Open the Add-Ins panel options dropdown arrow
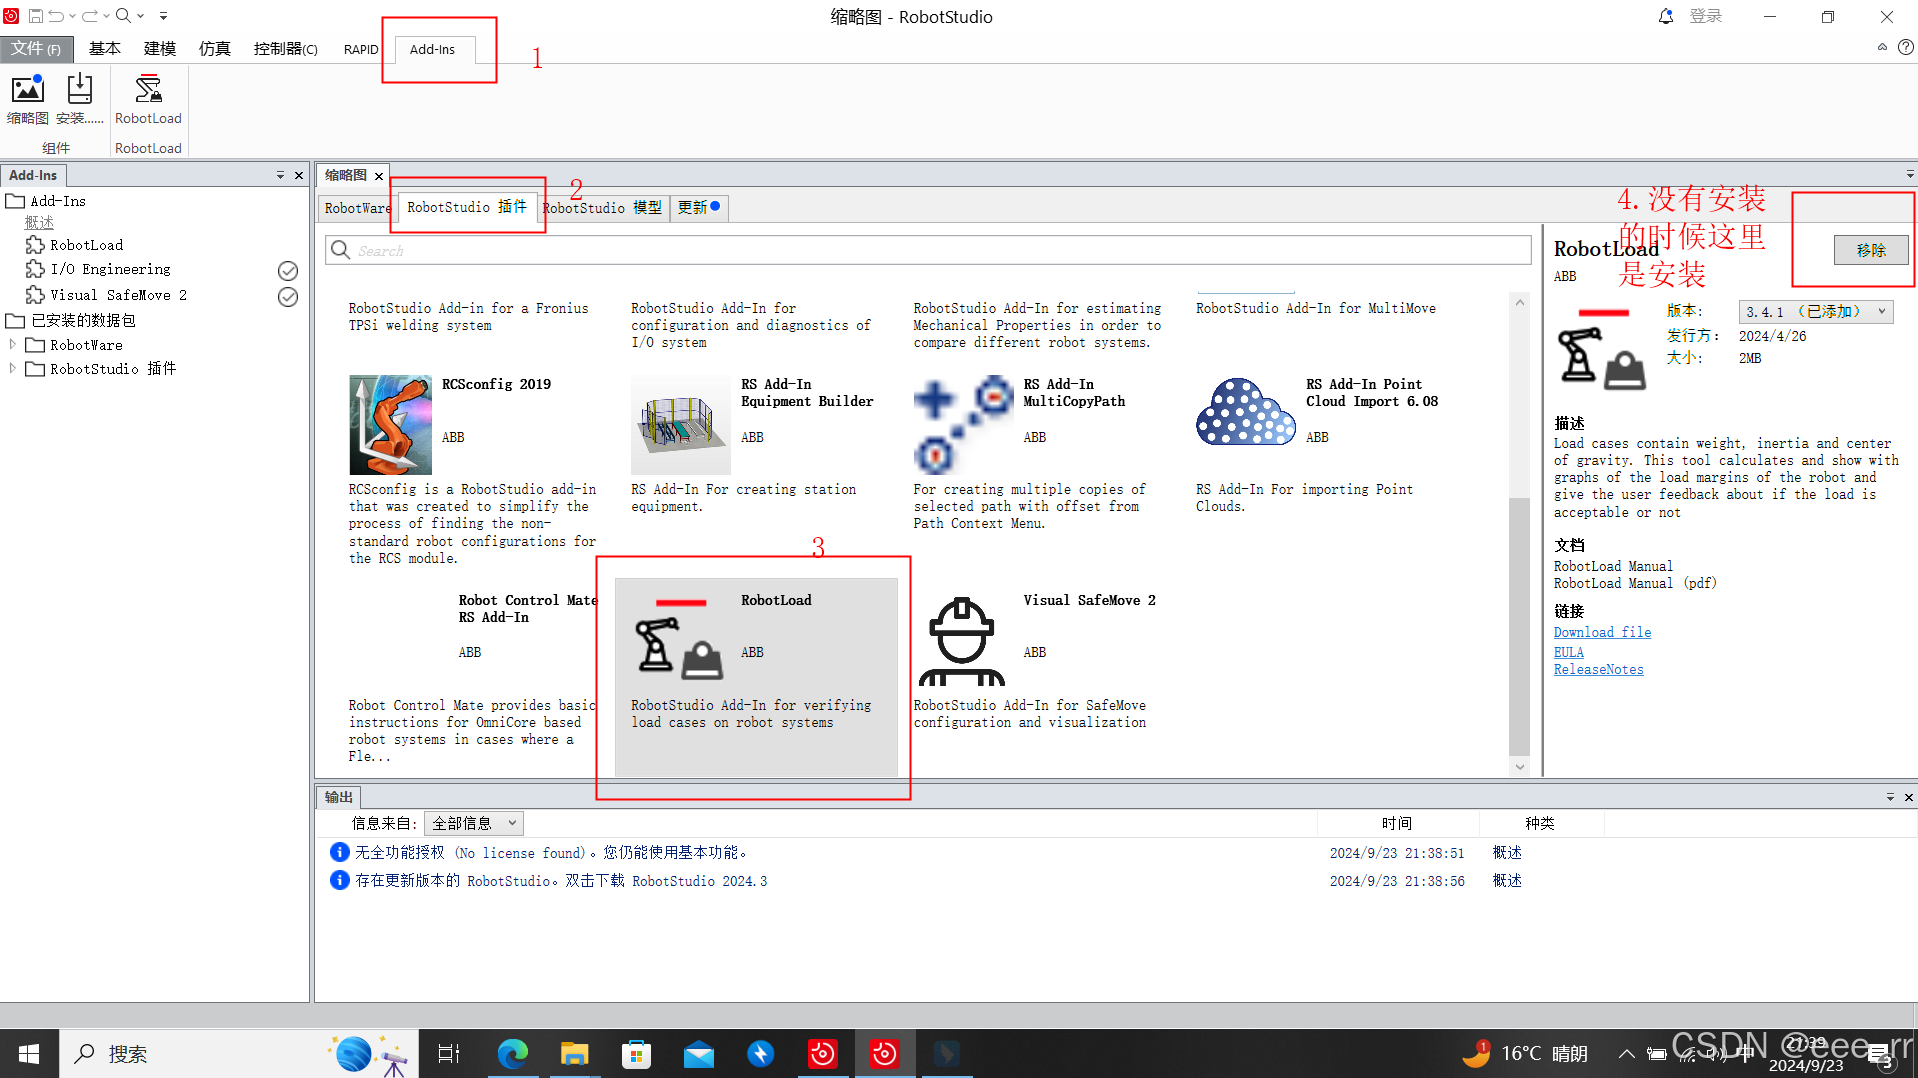The image size is (1918, 1078). 280,175
